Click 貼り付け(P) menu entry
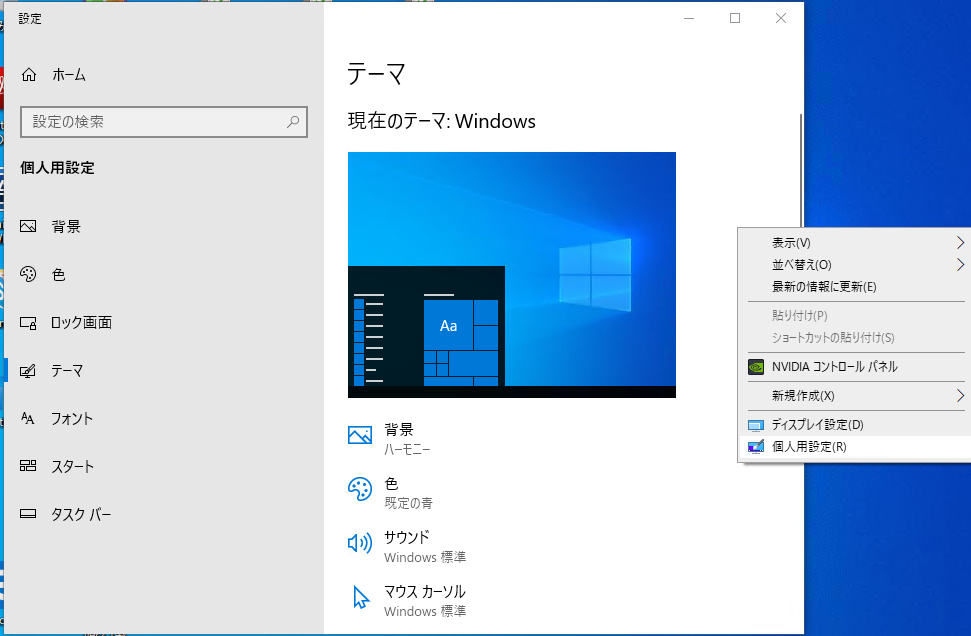 [855, 315]
